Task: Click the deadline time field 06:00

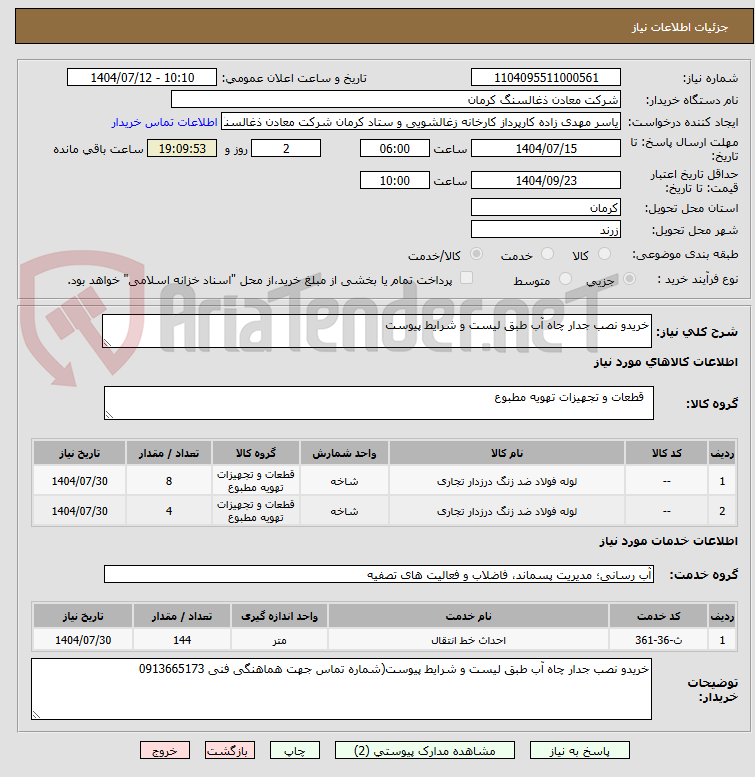Action: coord(394,149)
